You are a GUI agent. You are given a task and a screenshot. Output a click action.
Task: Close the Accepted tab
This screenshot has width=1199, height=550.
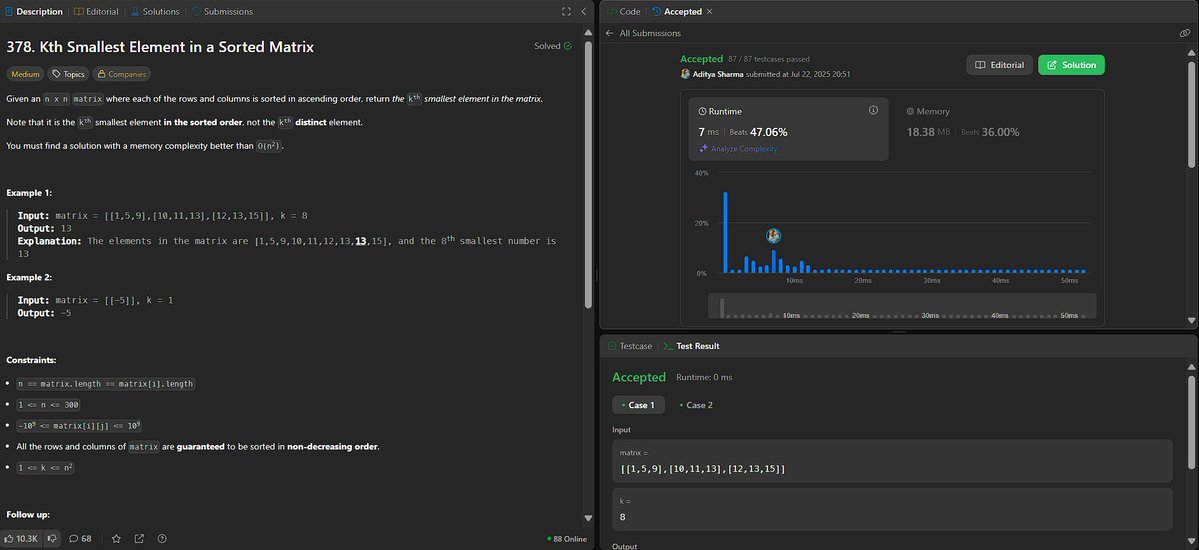point(709,11)
